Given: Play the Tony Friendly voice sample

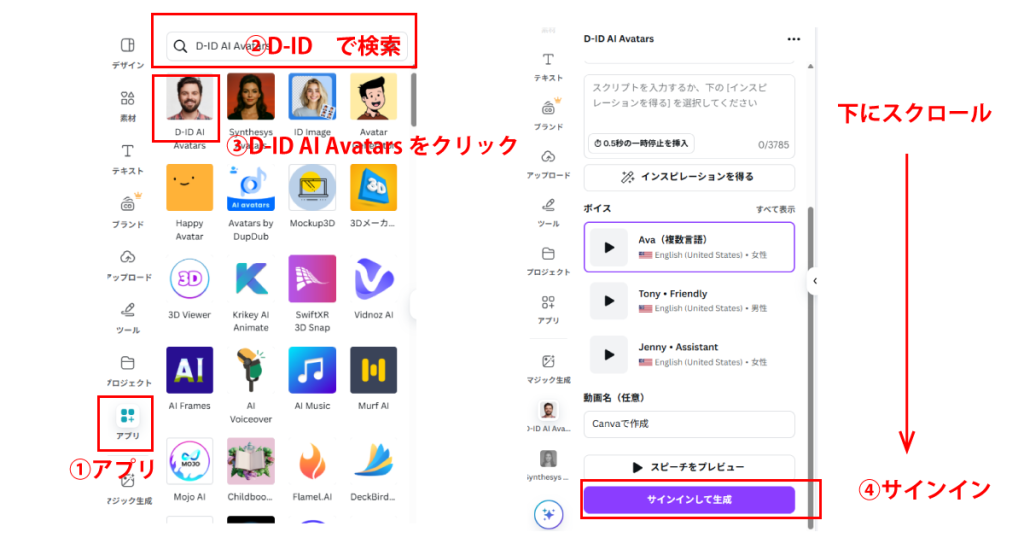Looking at the screenshot, I should click(609, 301).
